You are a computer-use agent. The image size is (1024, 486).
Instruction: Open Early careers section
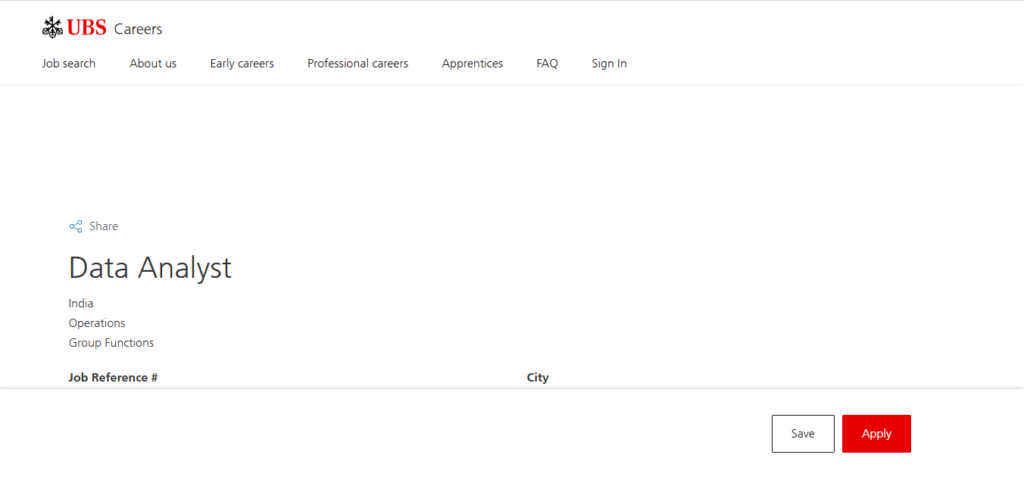point(242,63)
